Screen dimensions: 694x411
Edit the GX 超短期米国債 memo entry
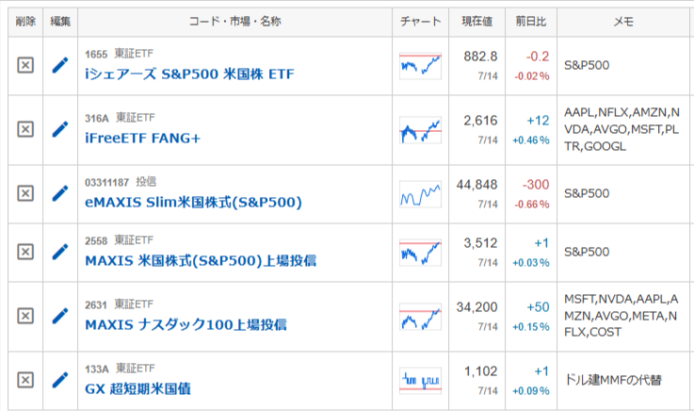[60, 380]
